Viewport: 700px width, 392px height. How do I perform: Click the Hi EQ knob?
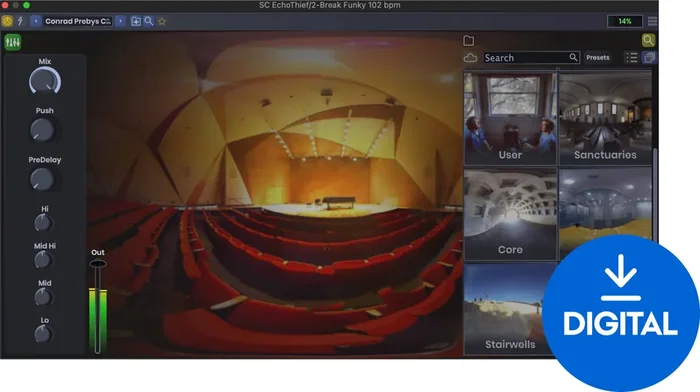click(x=43, y=223)
